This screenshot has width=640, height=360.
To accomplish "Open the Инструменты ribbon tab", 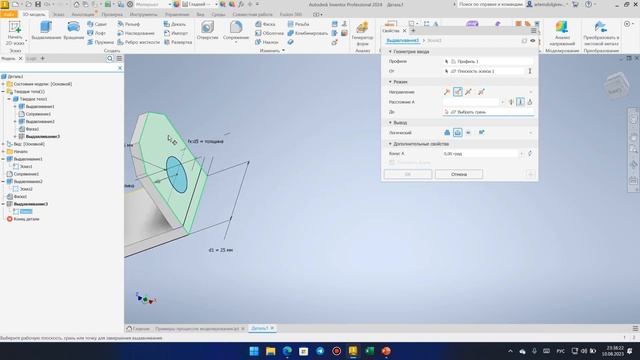I will [143, 14].
